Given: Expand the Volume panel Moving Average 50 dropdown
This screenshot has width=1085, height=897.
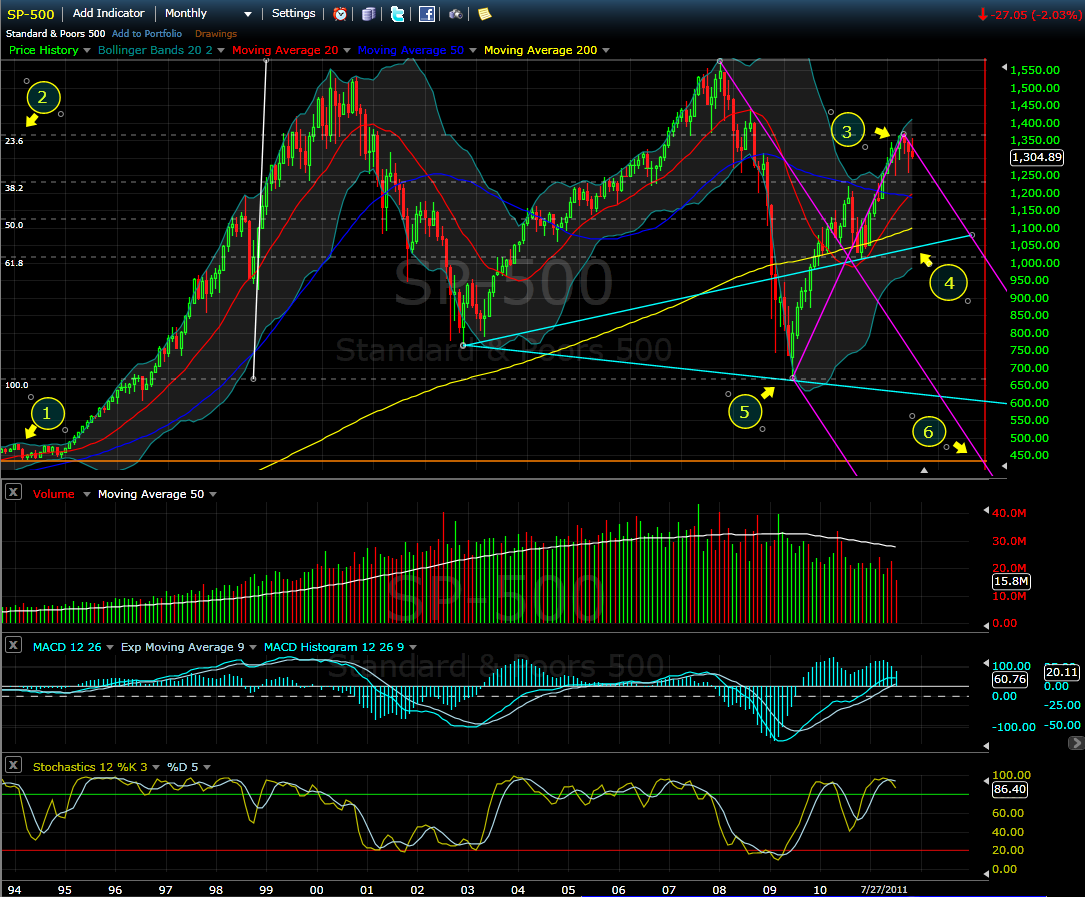Looking at the screenshot, I should point(213,494).
